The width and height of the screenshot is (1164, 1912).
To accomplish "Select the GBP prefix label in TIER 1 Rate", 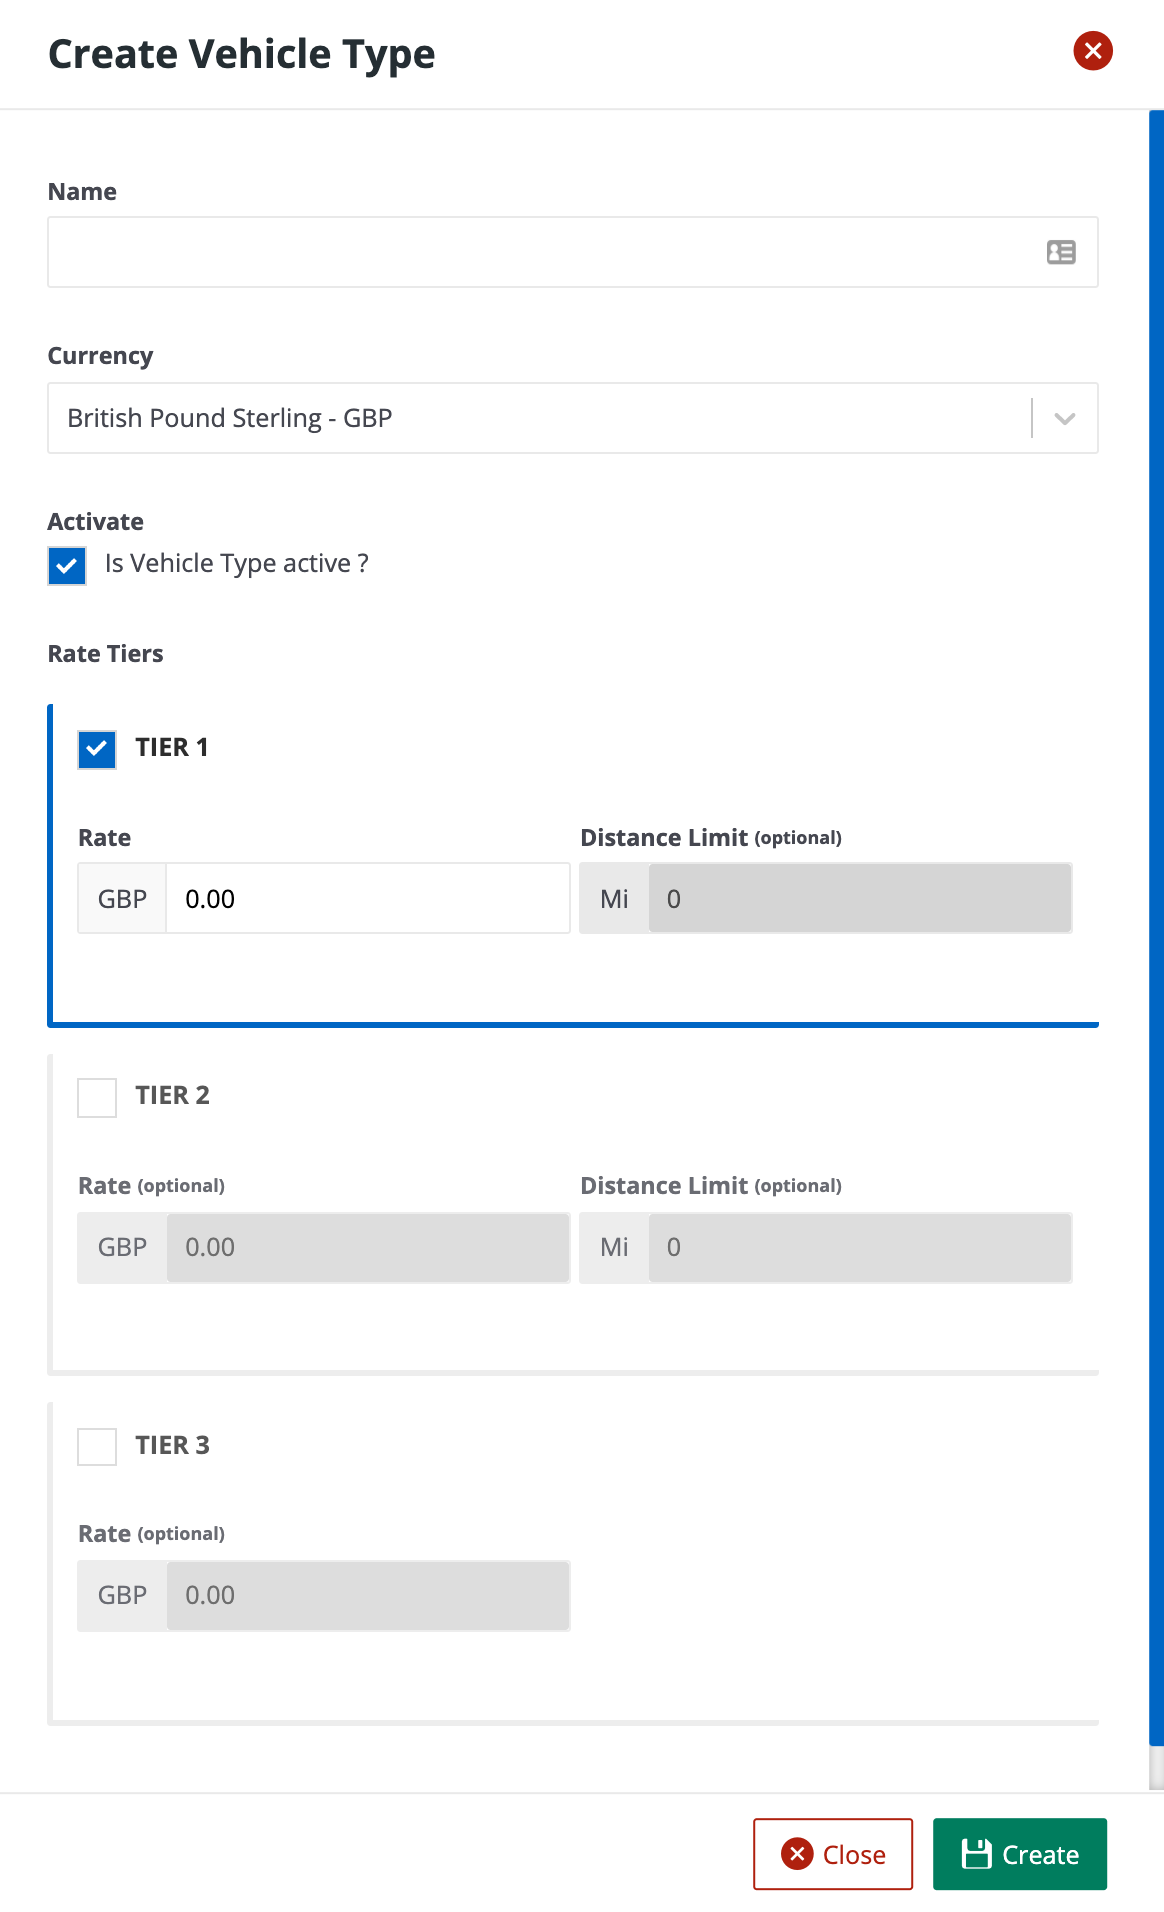I will [121, 898].
